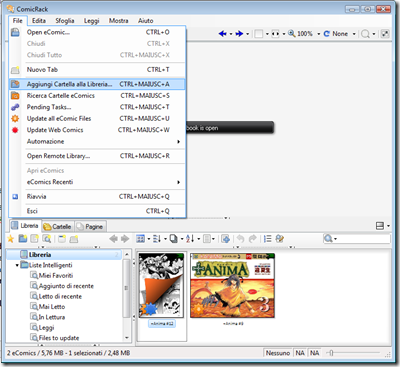This screenshot has height=367, width=400.
Task: Click Ricerca Cartelle eComics entry
Action: point(97,96)
